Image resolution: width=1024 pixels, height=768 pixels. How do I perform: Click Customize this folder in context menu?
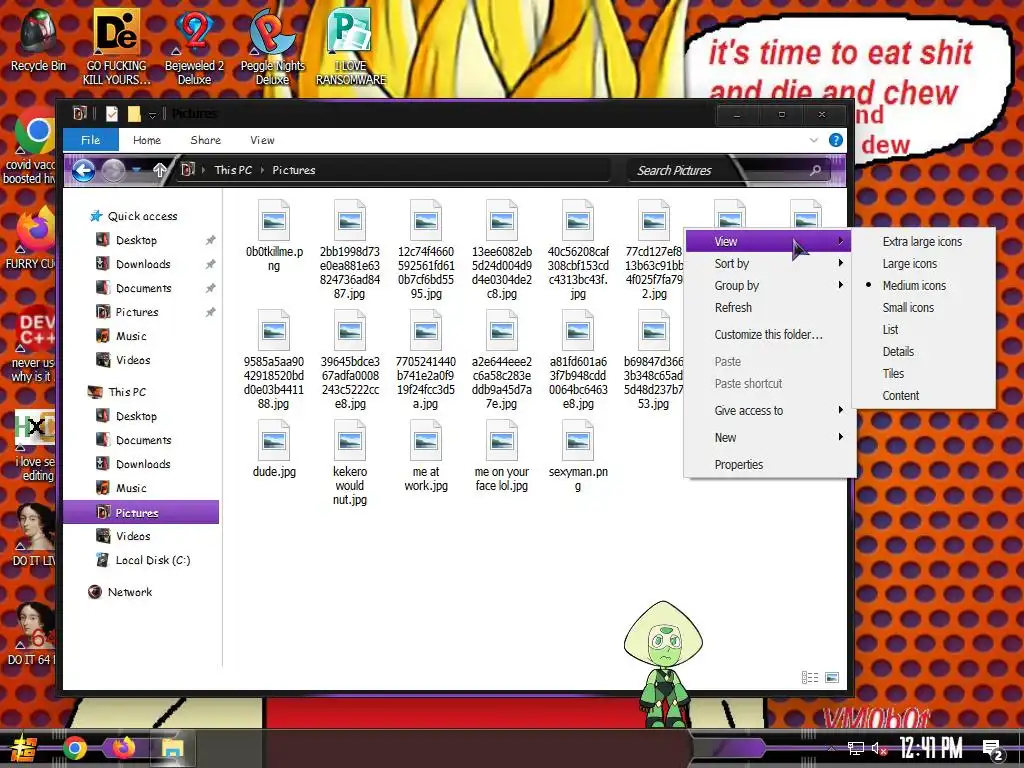769,334
